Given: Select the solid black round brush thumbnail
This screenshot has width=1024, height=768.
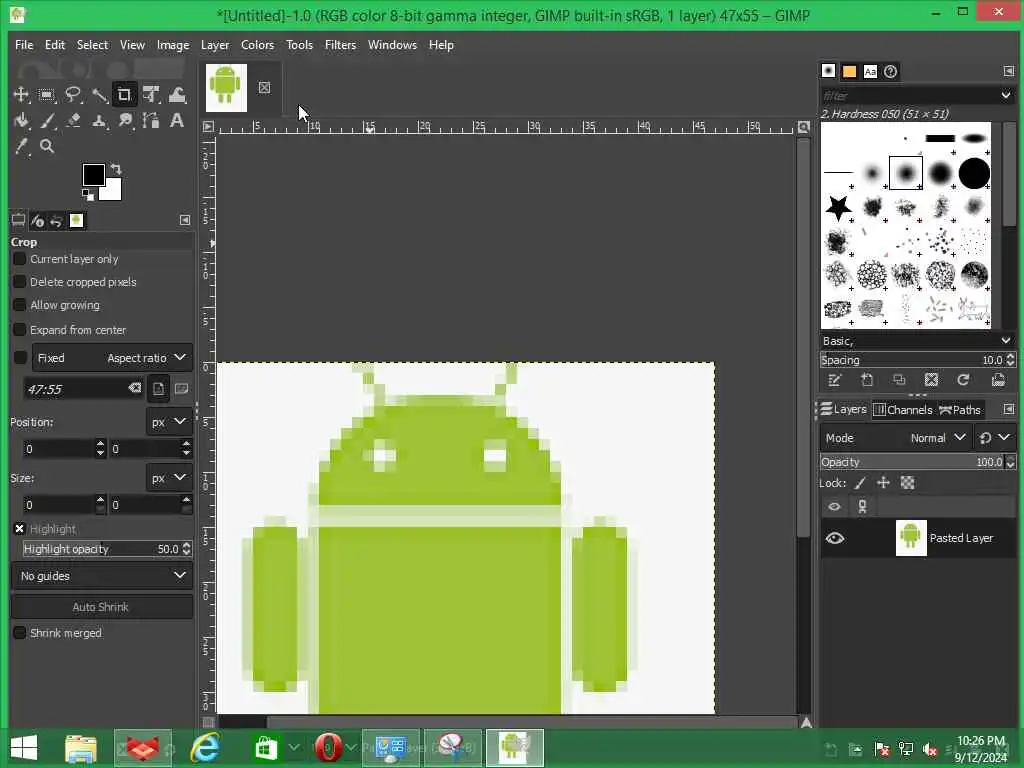Looking at the screenshot, I should click(x=974, y=174).
